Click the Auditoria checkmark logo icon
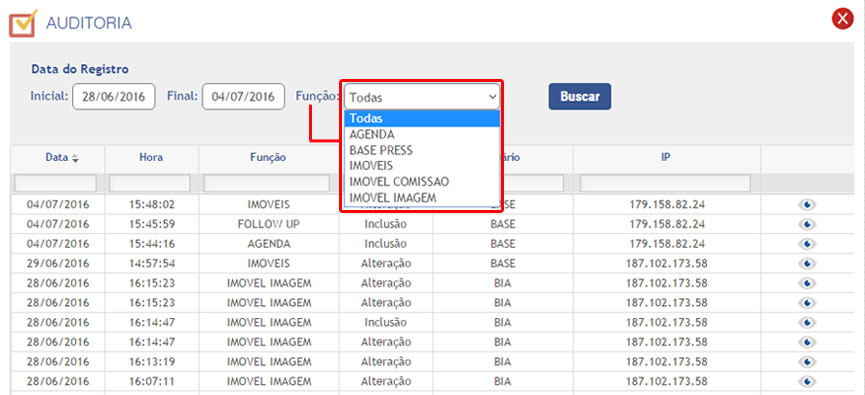 [x=23, y=23]
